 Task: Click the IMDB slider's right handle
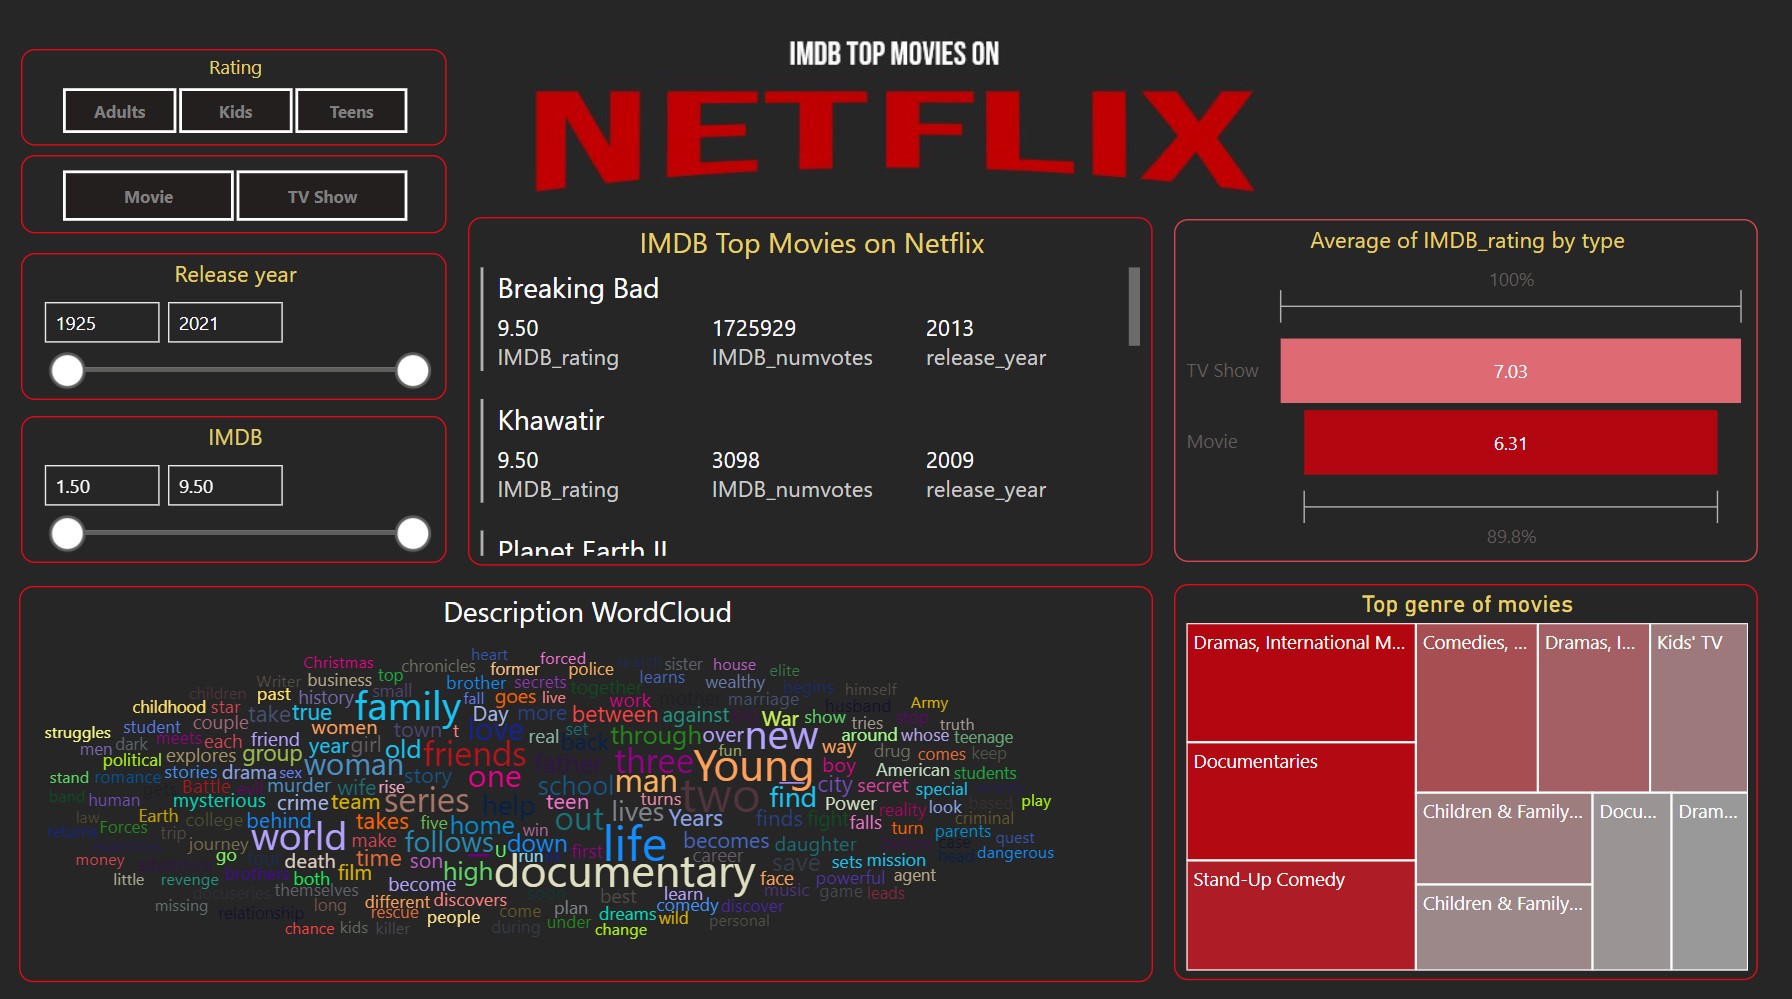pos(413,533)
